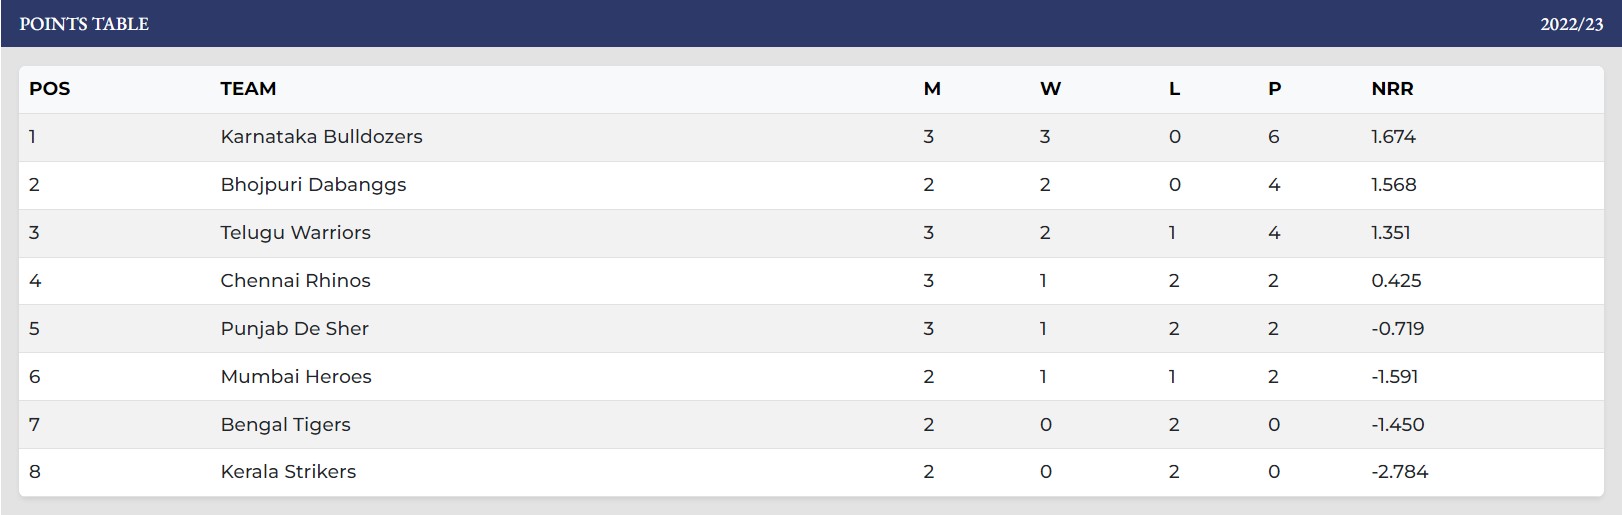The width and height of the screenshot is (1622, 515).
Task: Select Punjab De Sher in table
Action: click(x=294, y=329)
